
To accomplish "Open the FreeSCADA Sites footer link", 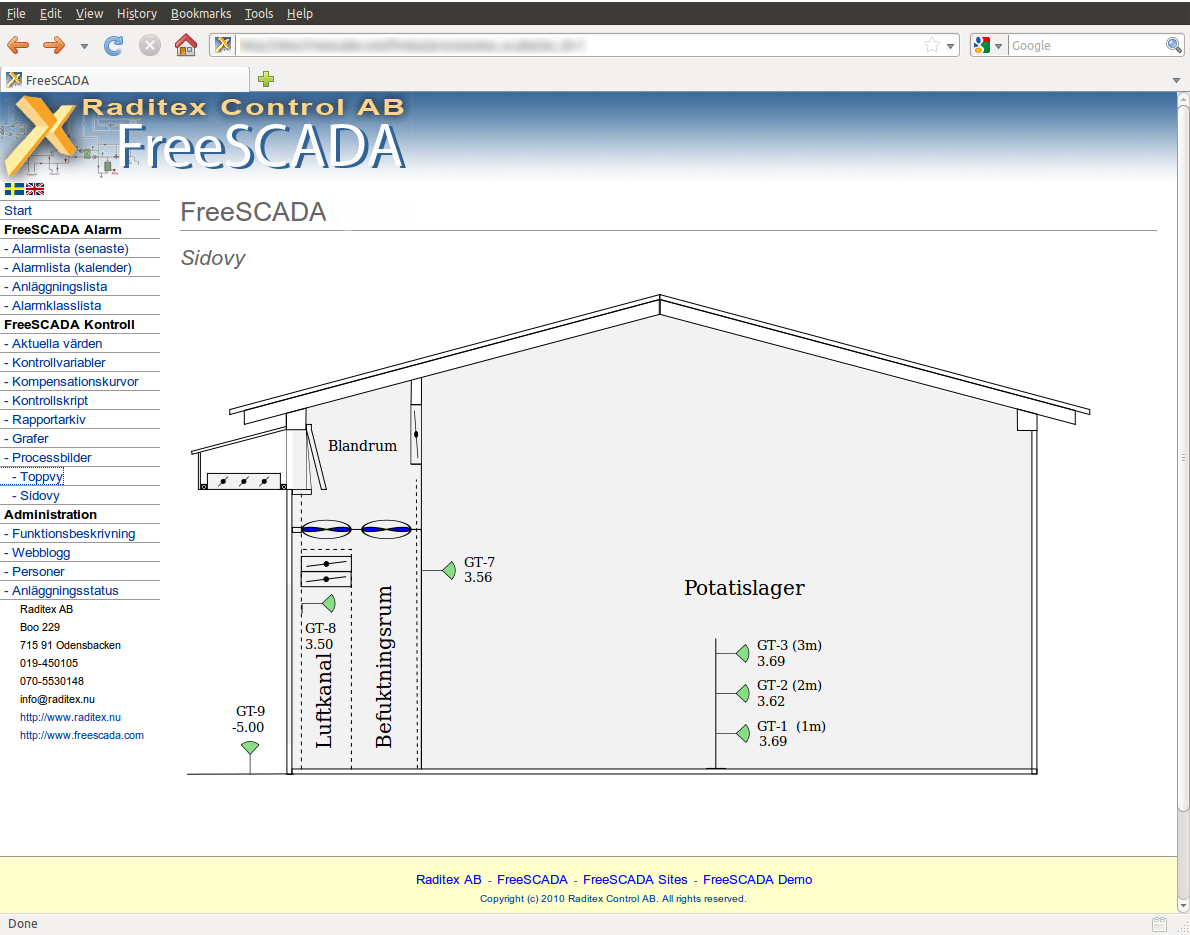I will click(x=635, y=880).
